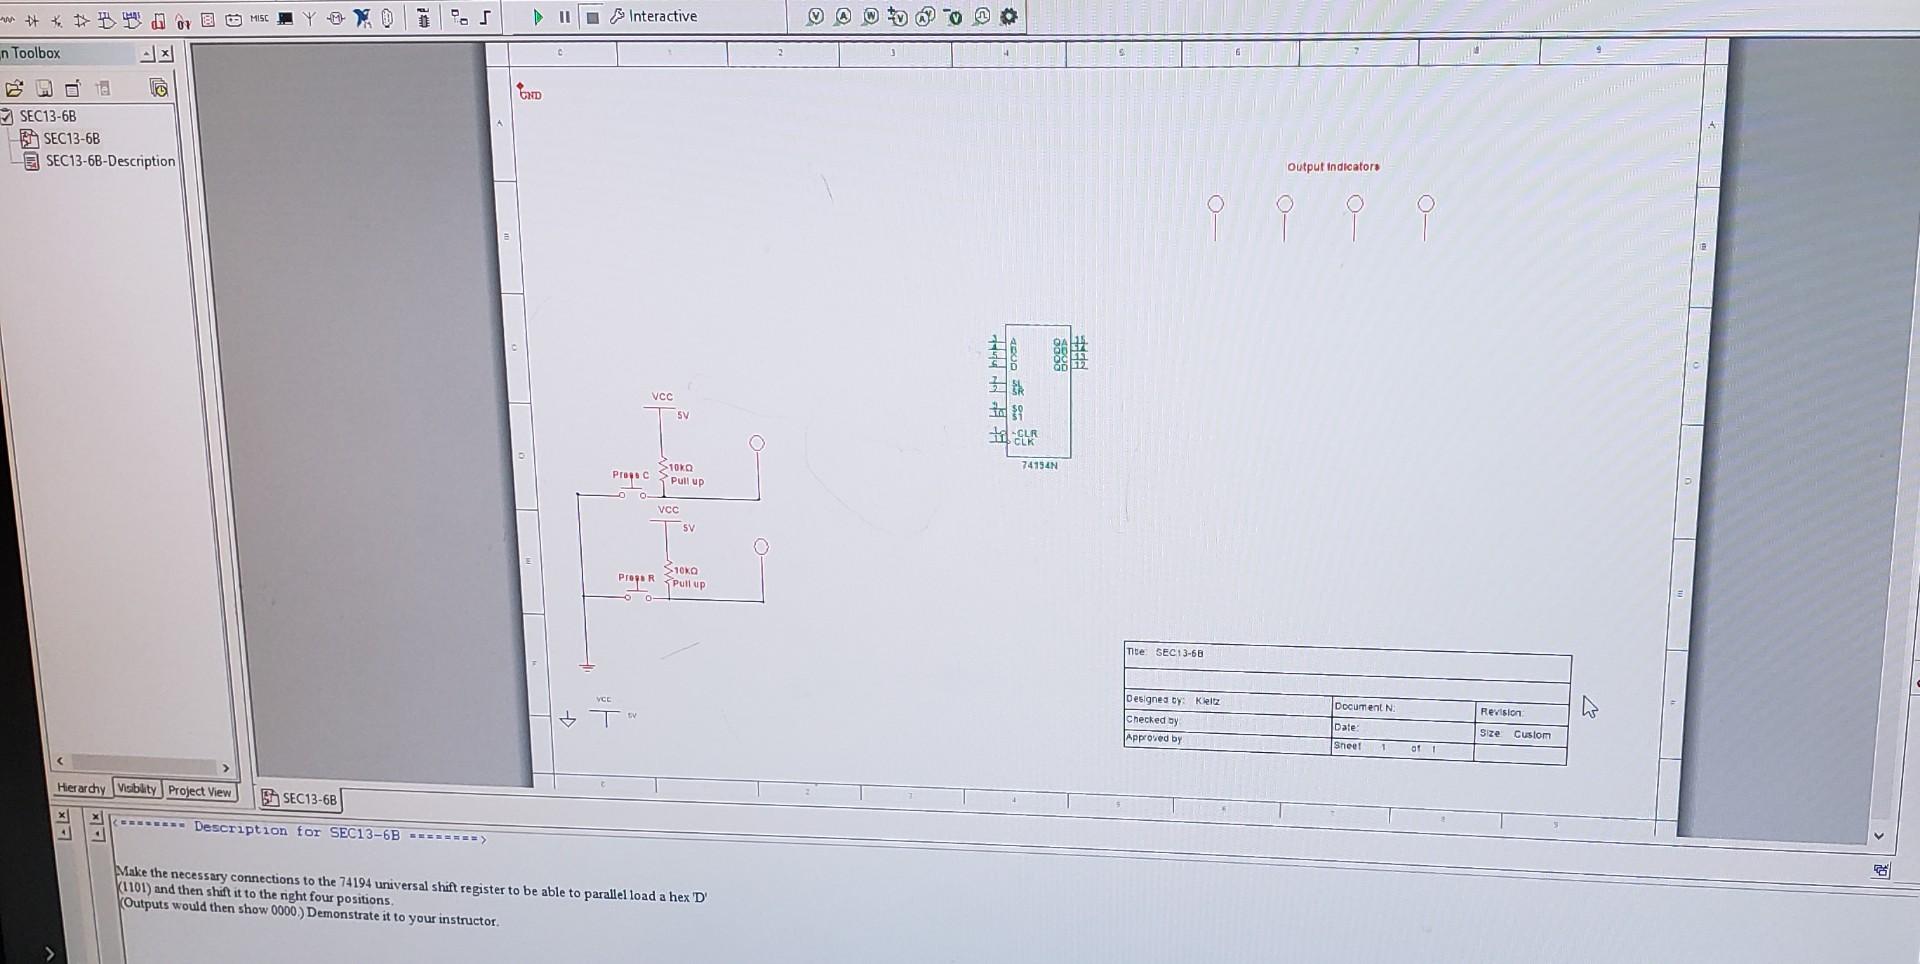Place a voltage probe
The image size is (1920, 964).
coord(816,16)
